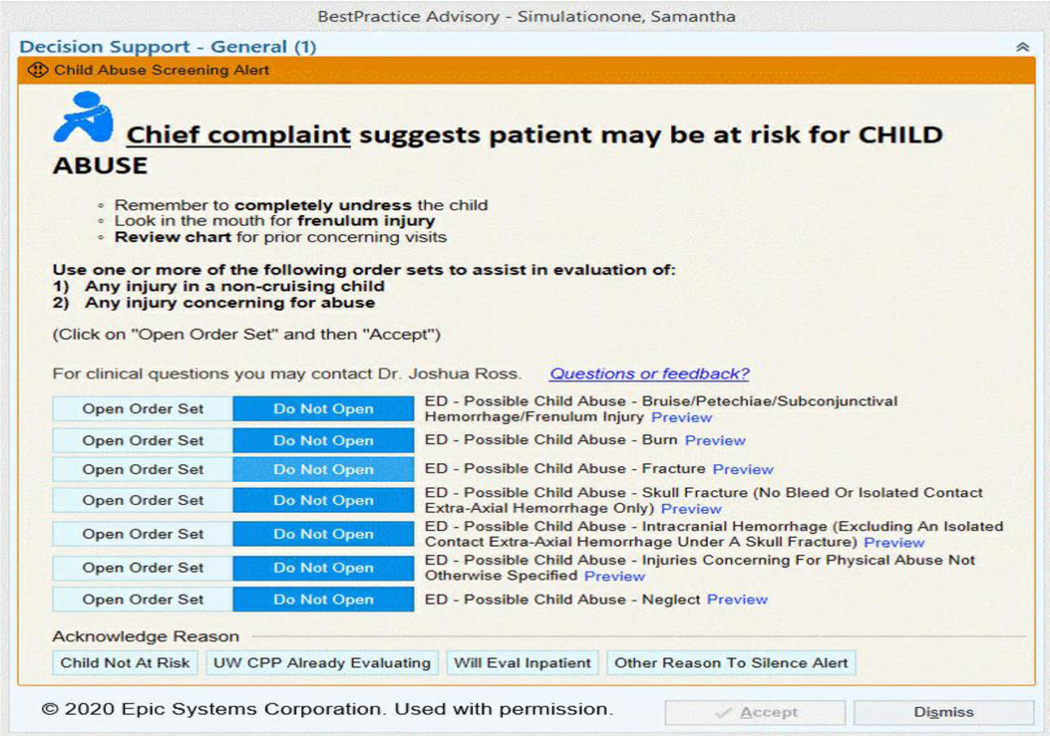Click the Acknowledge Reason section label
The height and width of the screenshot is (736, 1050).
(x=145, y=636)
